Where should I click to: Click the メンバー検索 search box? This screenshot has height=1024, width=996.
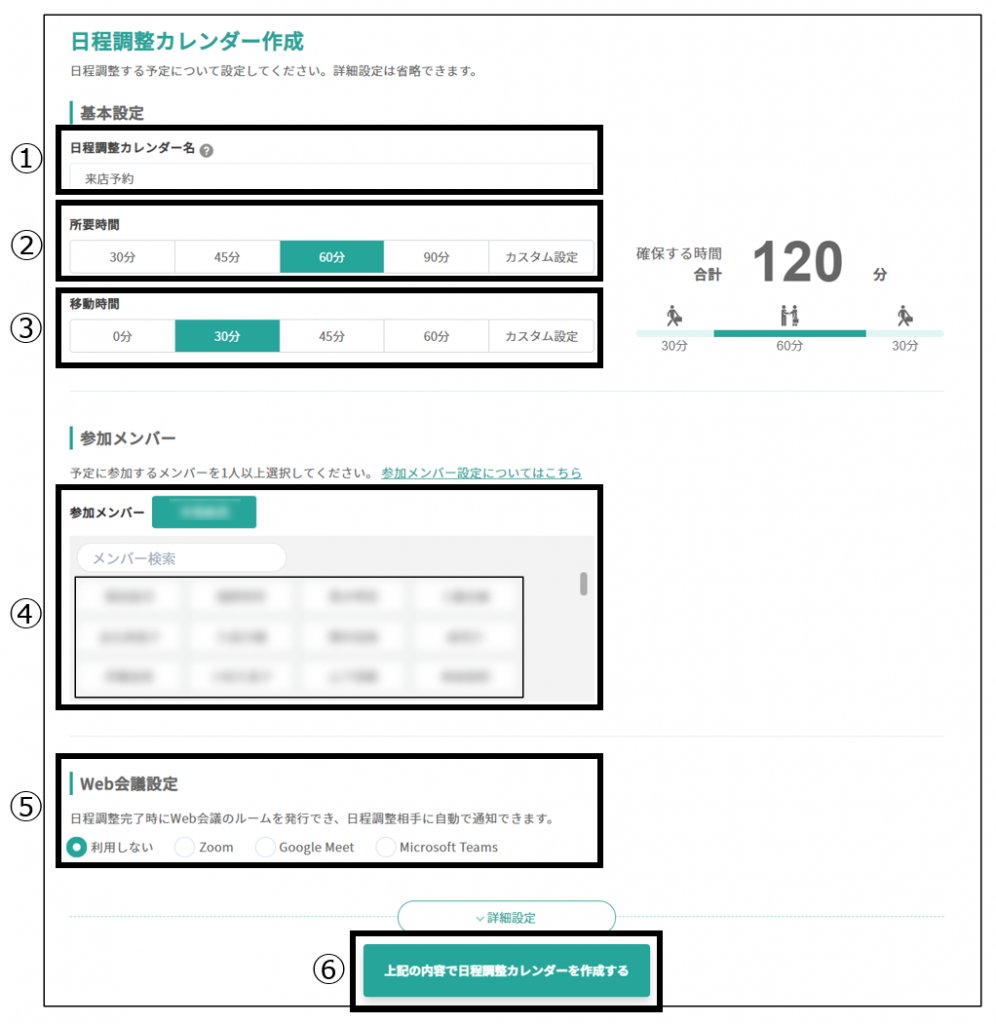[x=181, y=558]
